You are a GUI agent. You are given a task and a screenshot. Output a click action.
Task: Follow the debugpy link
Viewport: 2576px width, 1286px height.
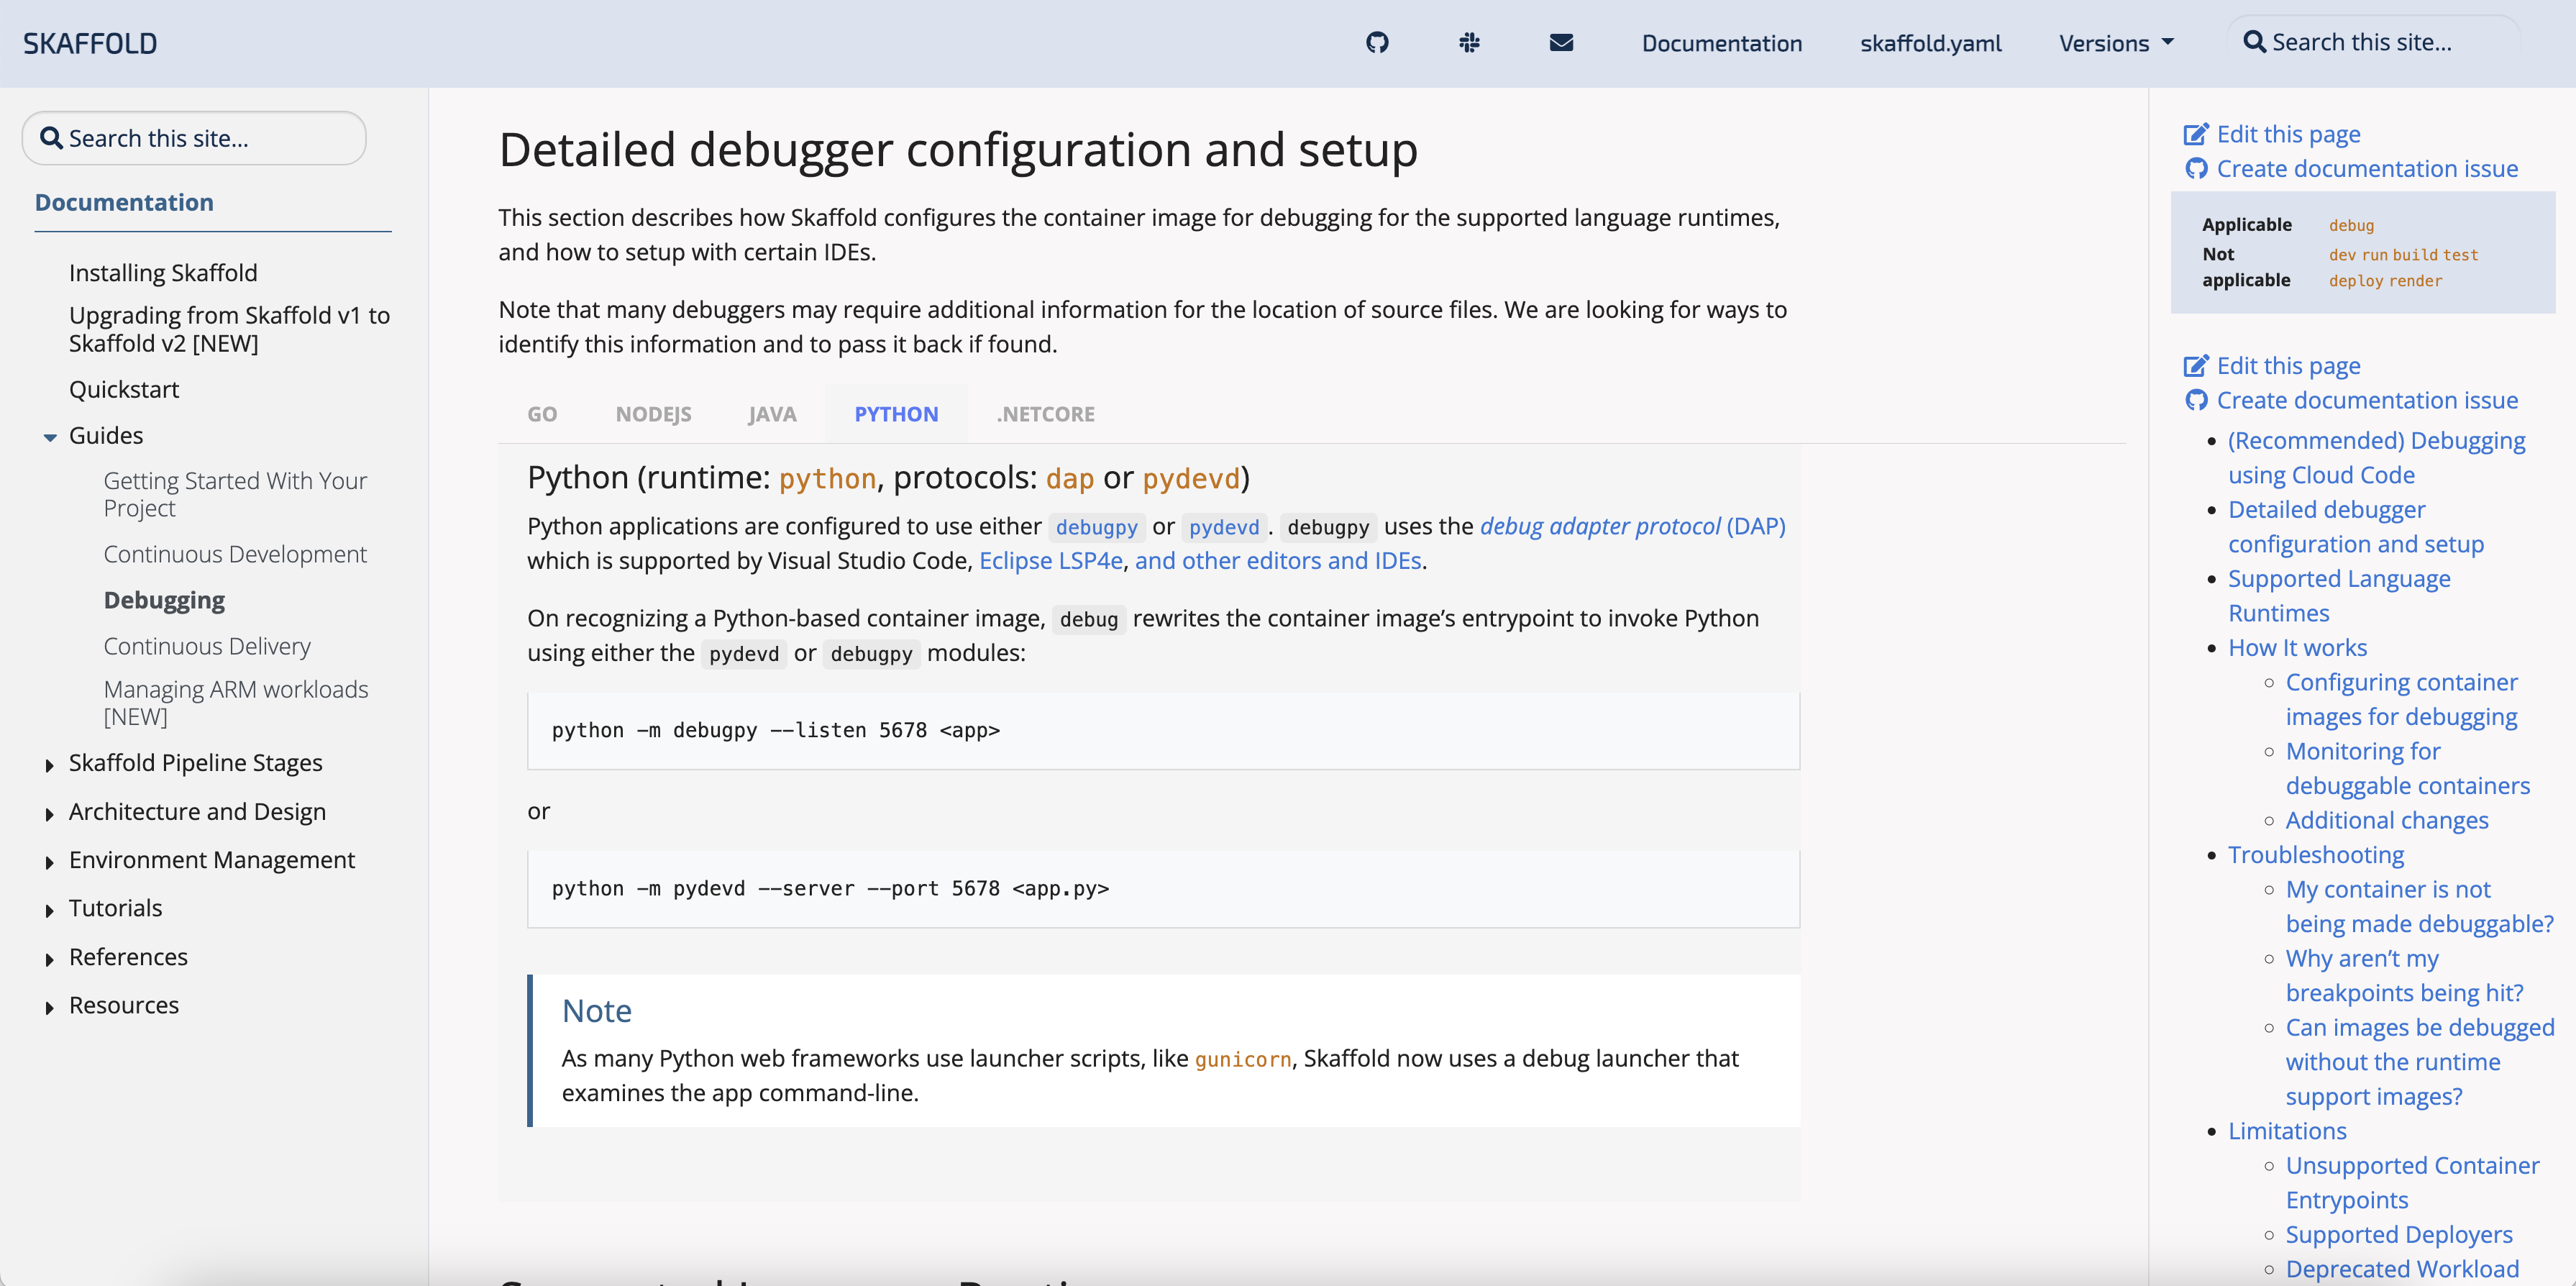click(x=1096, y=527)
